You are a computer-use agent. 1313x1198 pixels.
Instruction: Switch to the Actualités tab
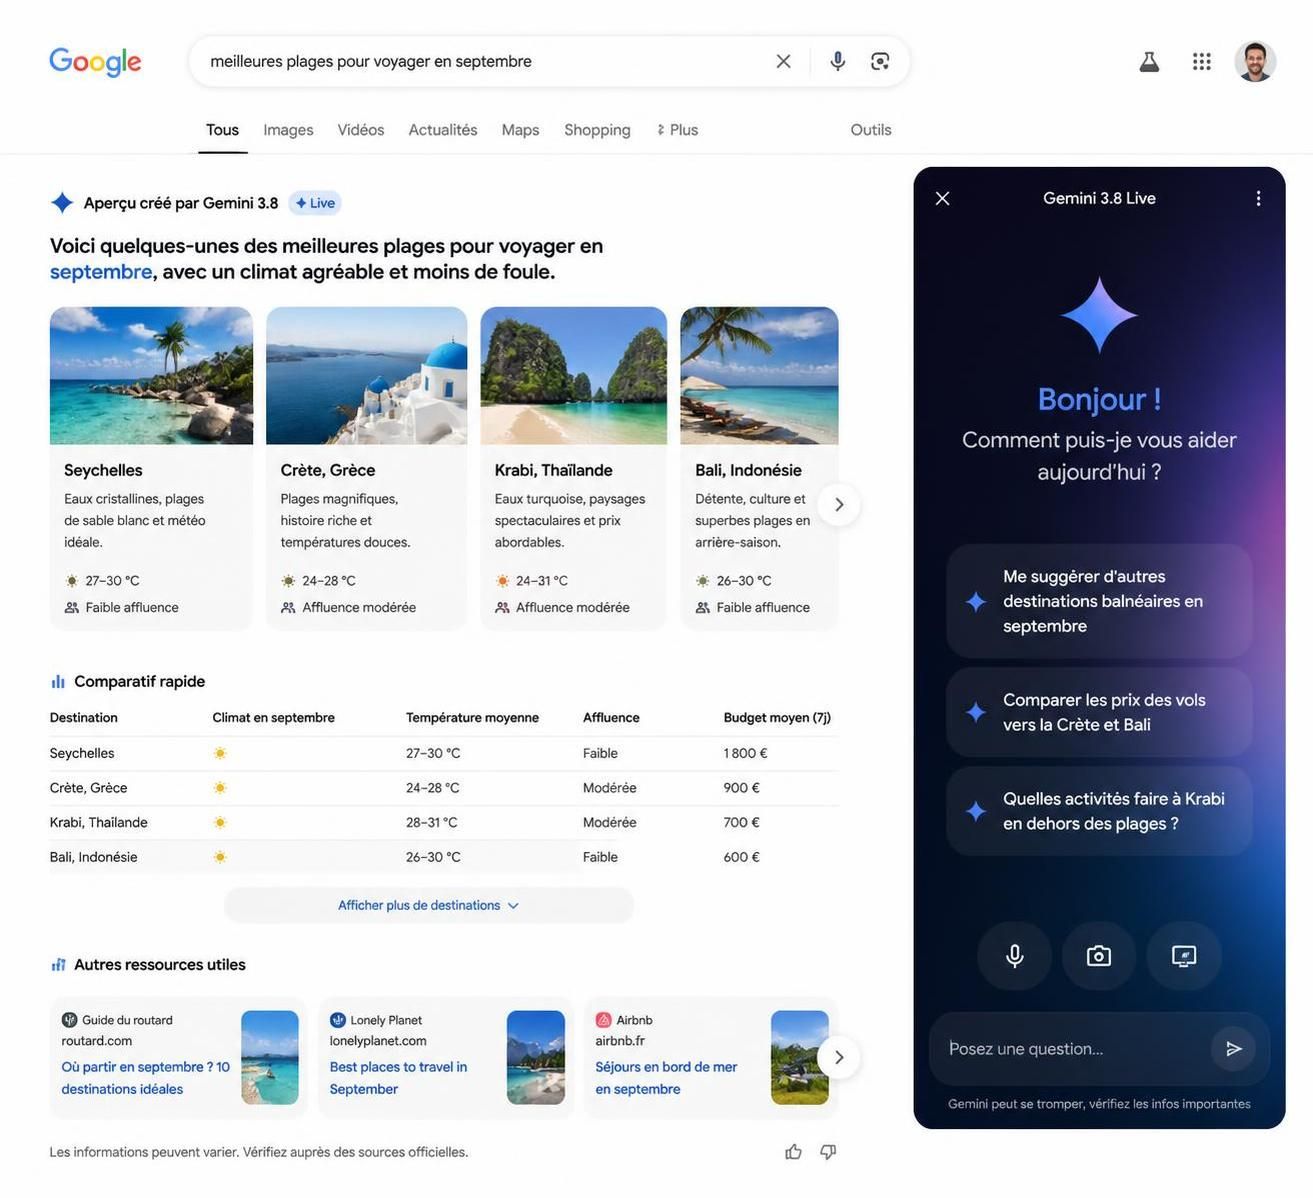[x=443, y=130]
